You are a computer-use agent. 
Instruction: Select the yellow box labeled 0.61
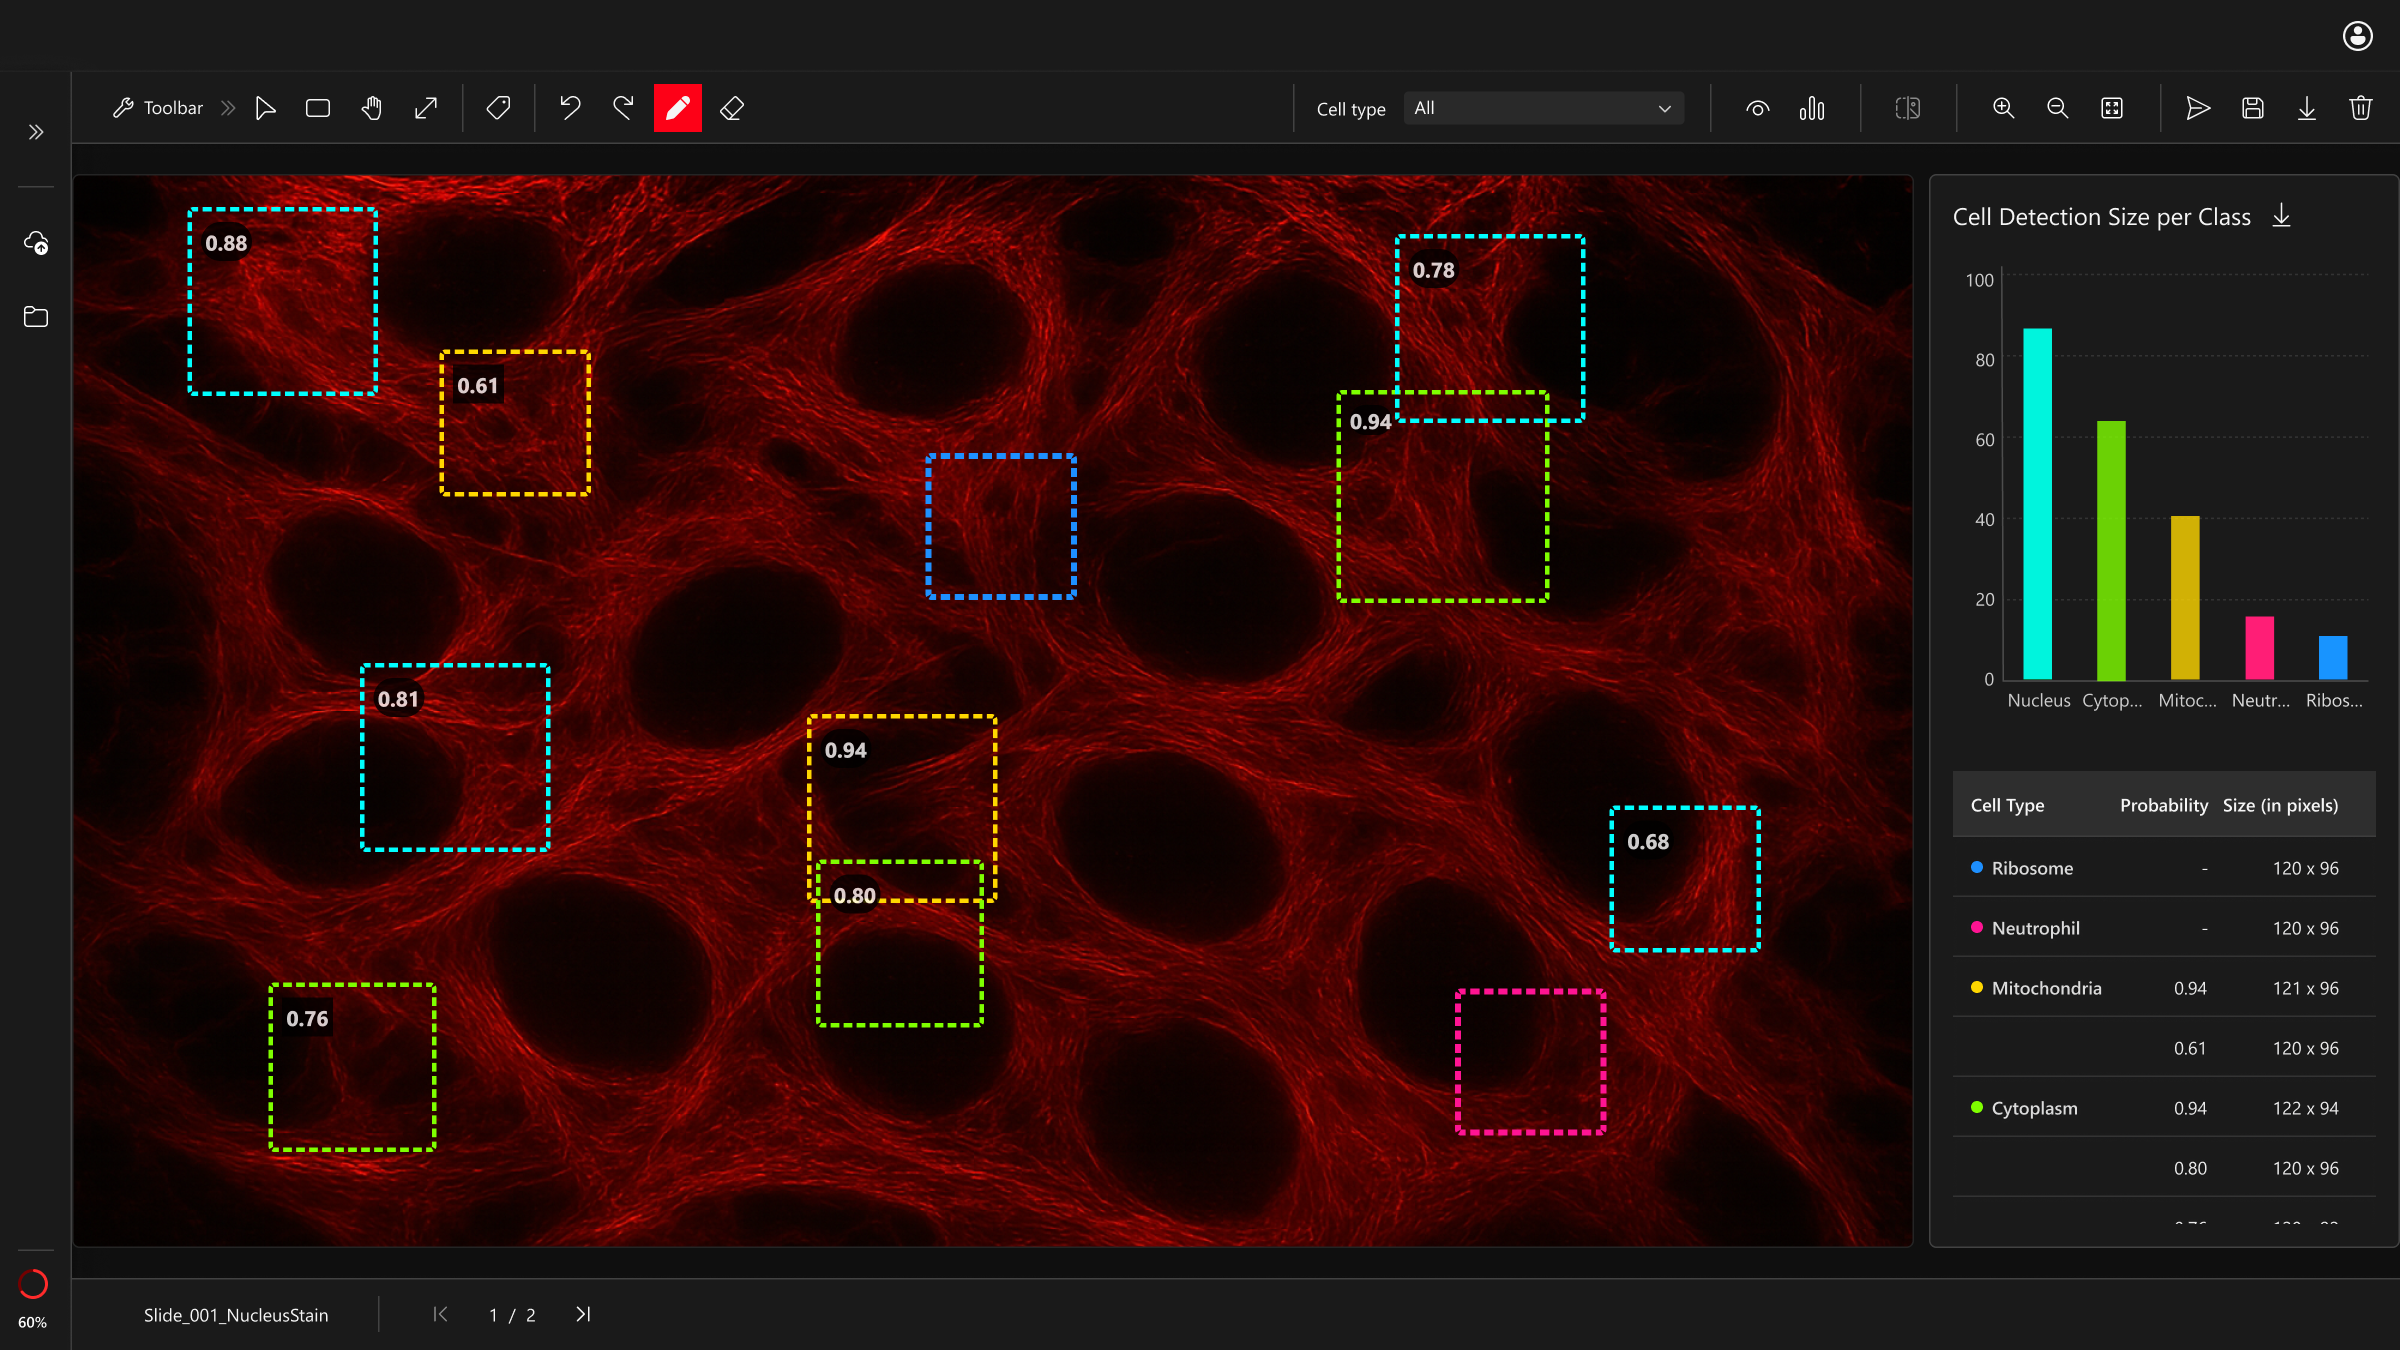515,423
